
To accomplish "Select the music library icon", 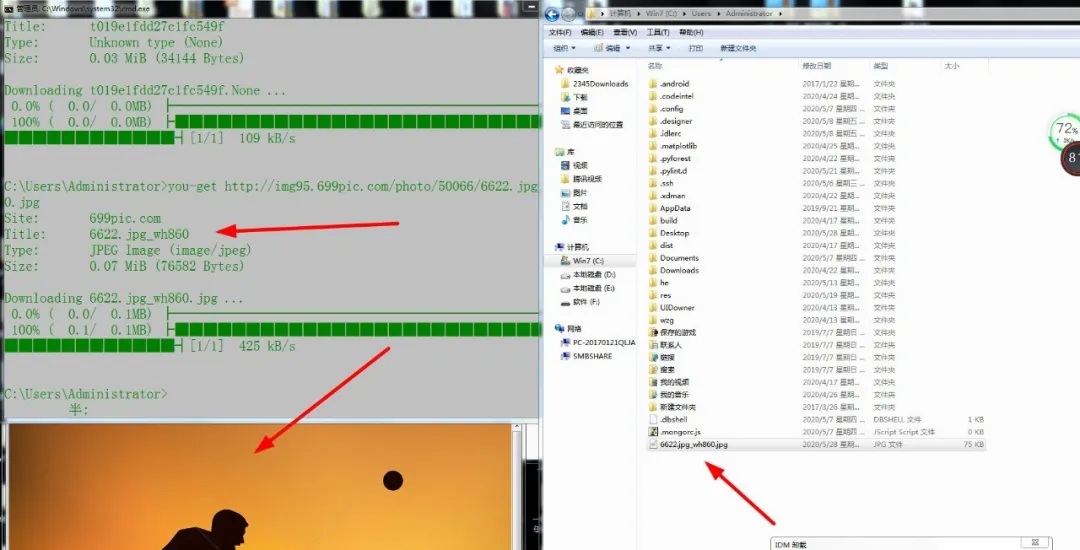I will (565, 220).
